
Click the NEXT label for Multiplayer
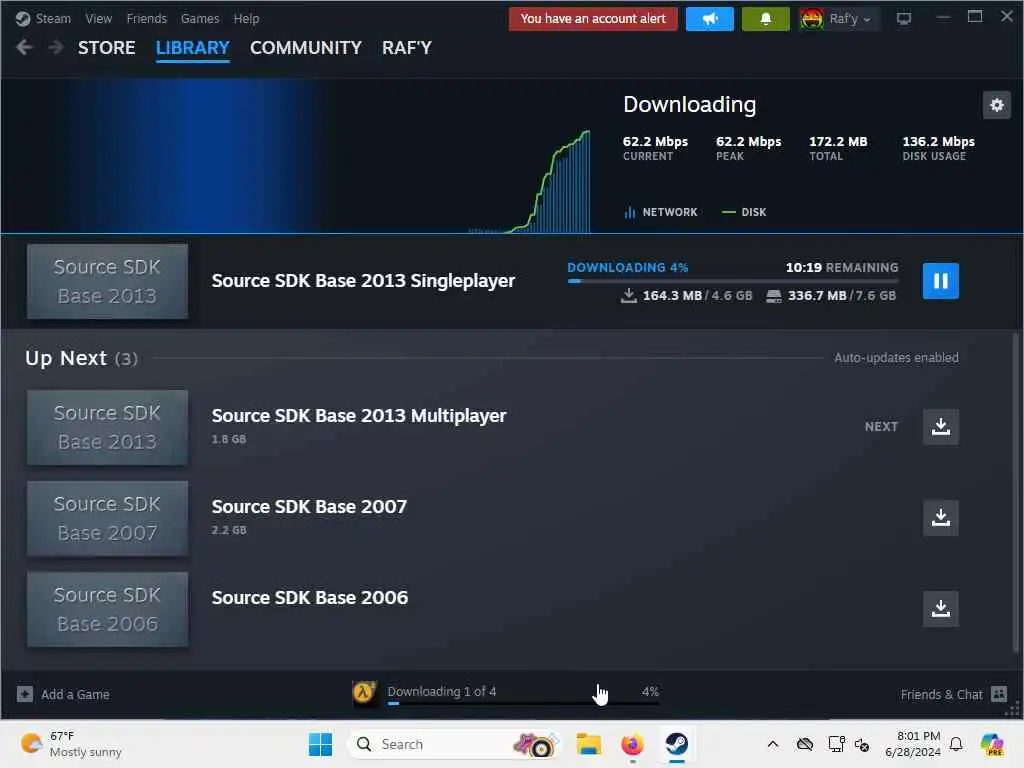(881, 426)
